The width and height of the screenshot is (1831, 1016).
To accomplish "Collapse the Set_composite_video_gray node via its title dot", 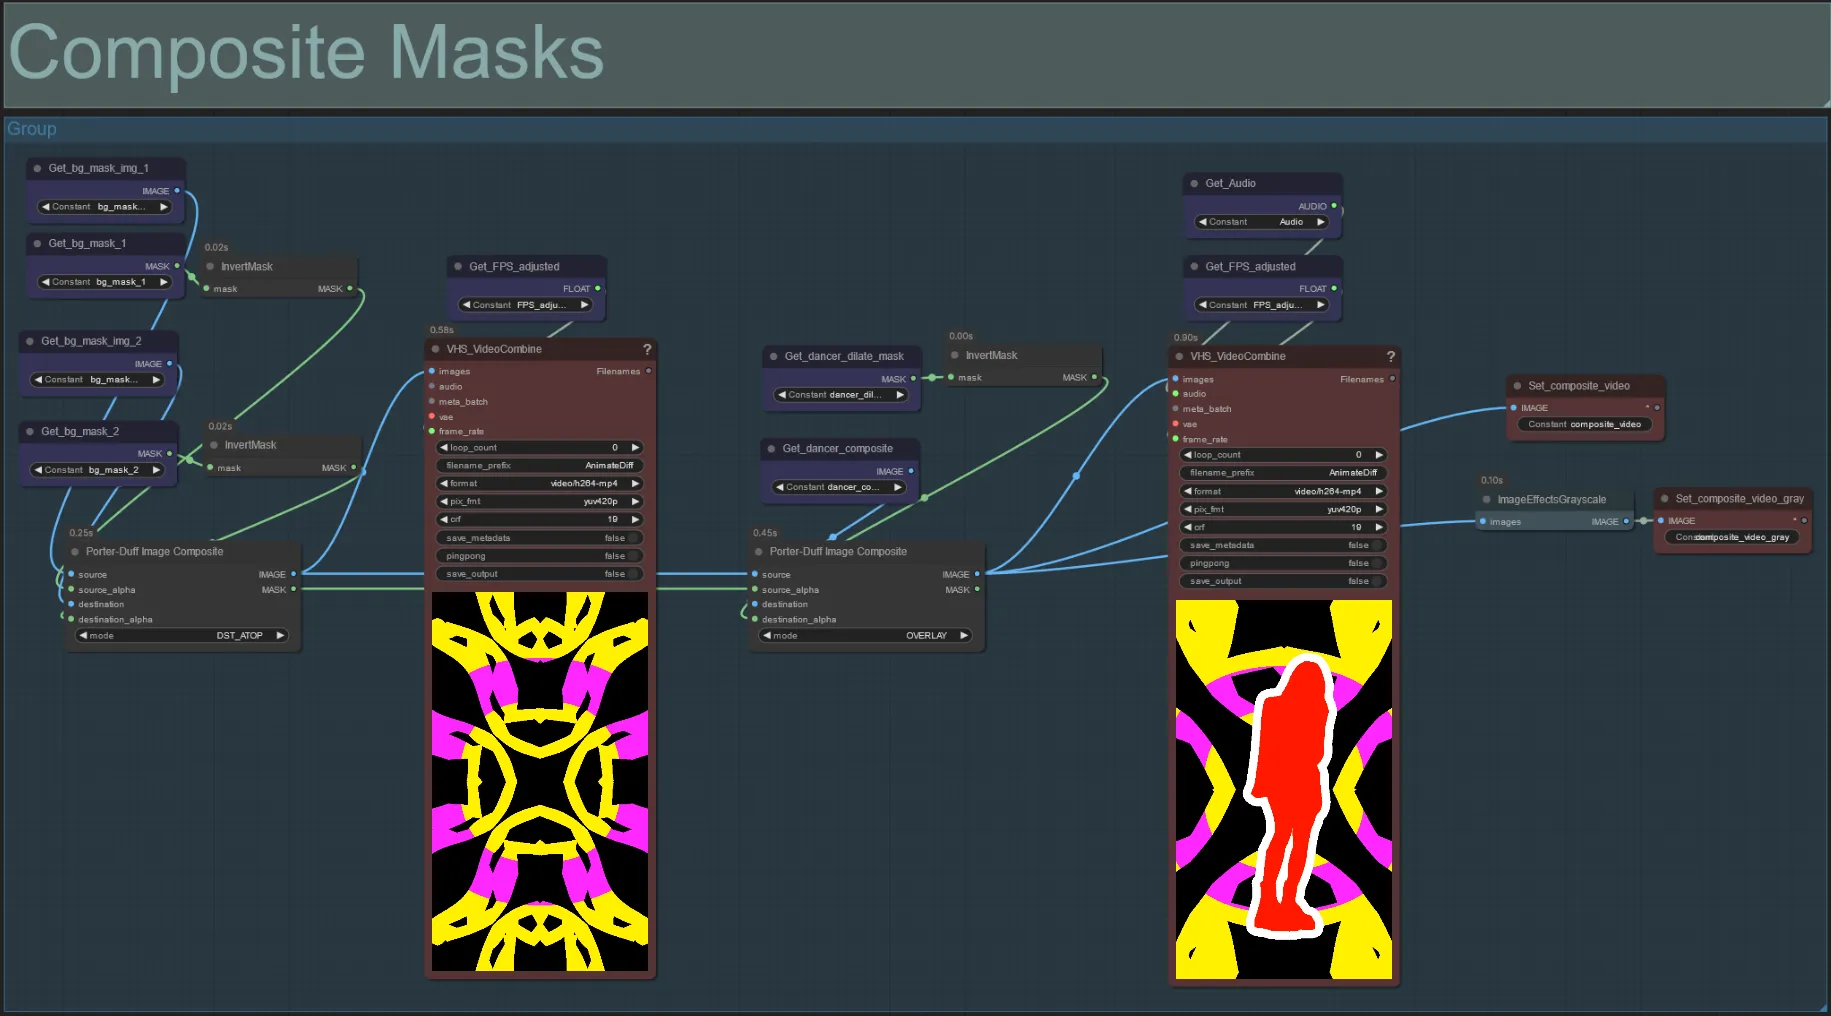I will tap(1665, 498).
